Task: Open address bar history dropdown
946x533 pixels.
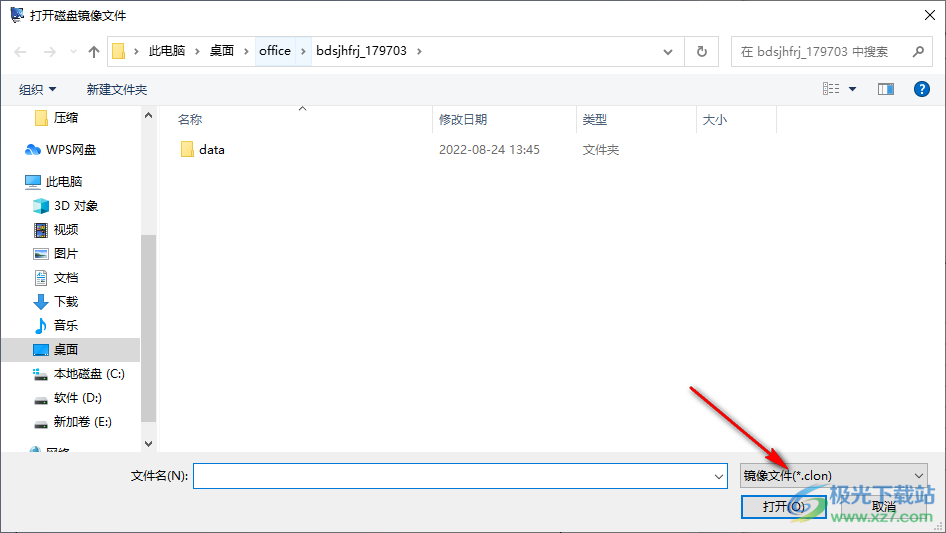Action: tap(668, 52)
